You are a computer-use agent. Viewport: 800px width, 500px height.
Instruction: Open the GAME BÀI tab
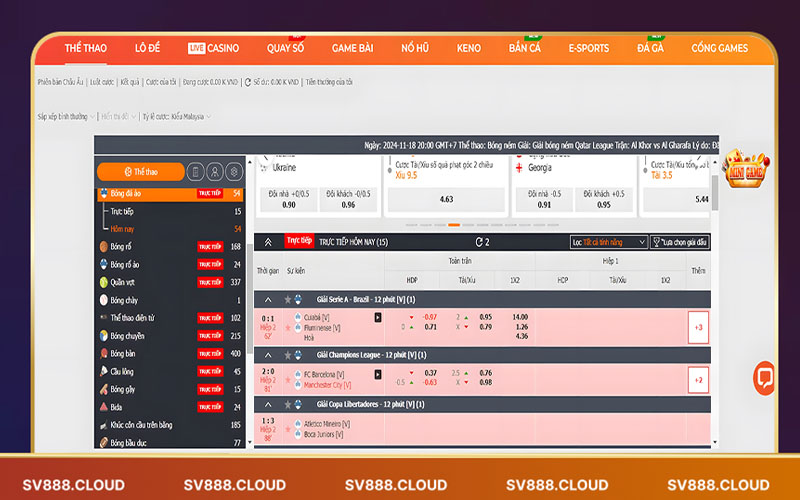pyautogui.click(x=353, y=48)
